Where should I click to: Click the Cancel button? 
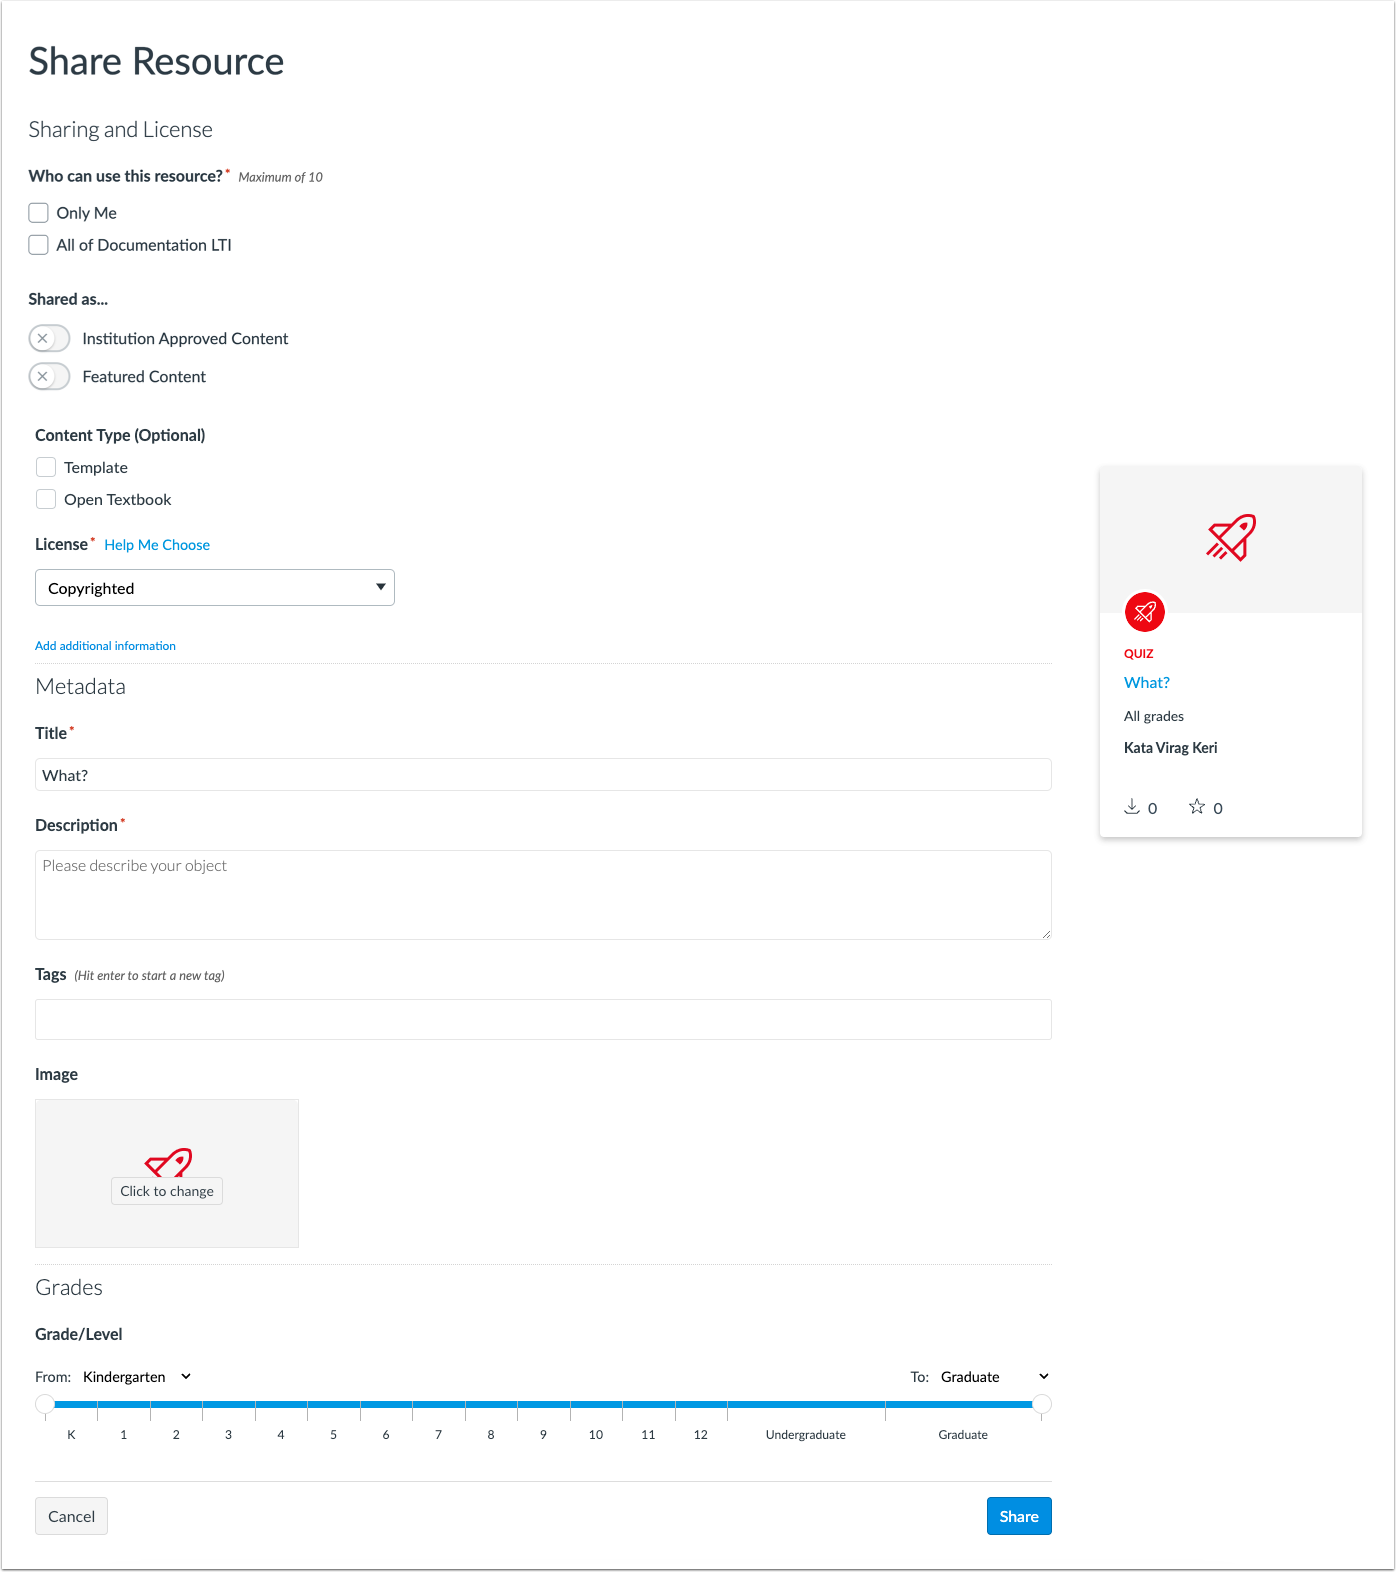pyautogui.click(x=72, y=1516)
